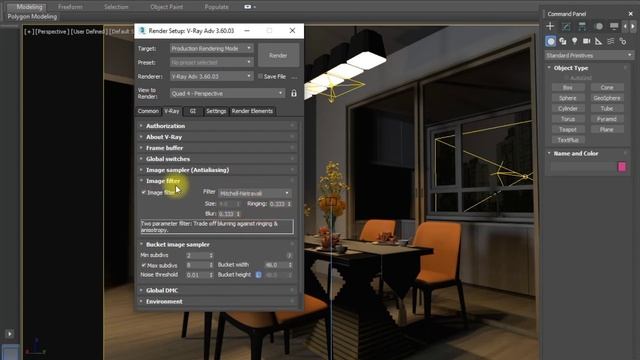Select the Lights category icon
This screenshot has height=360, width=640.
[575, 41]
